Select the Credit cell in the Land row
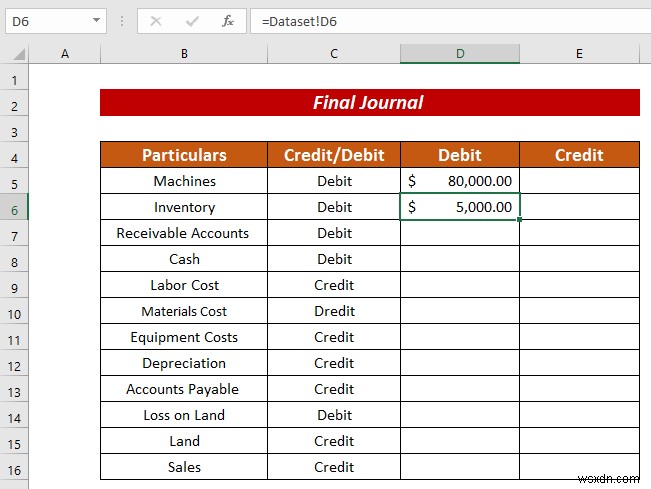Screen dimensions: 651x489 [334, 441]
